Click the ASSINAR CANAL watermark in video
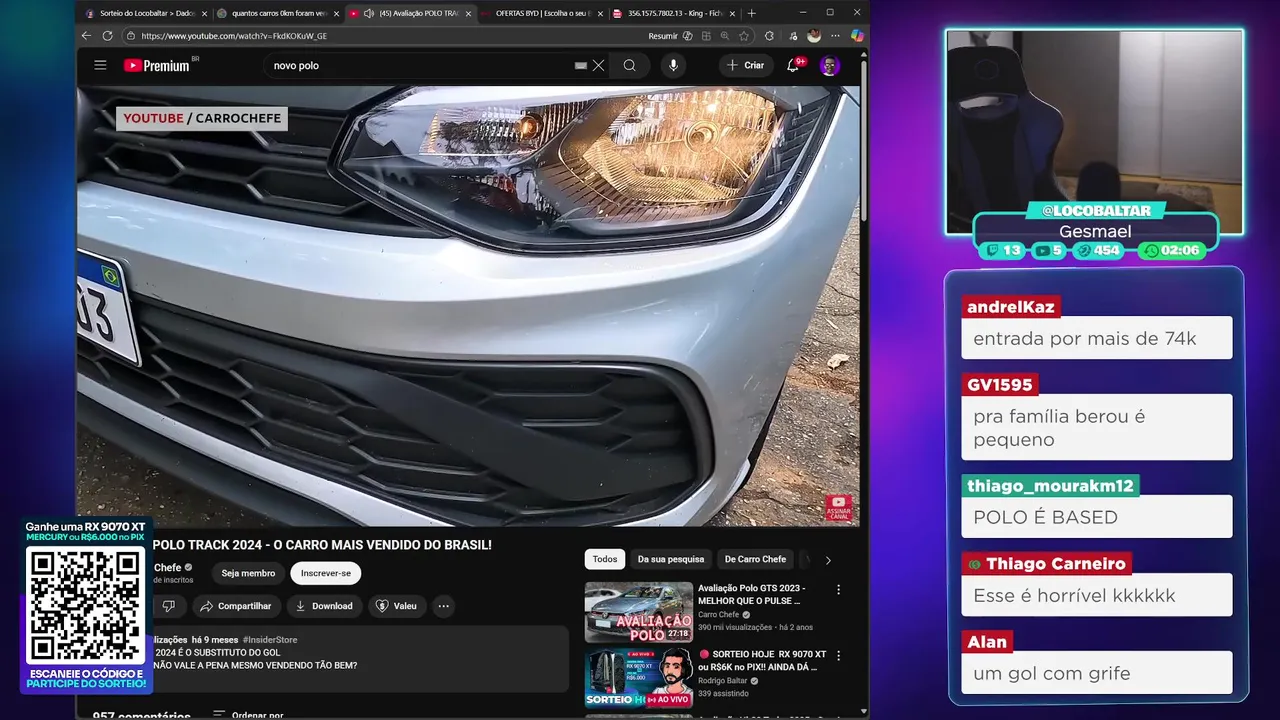Screen dimensions: 1280x720 839,507
